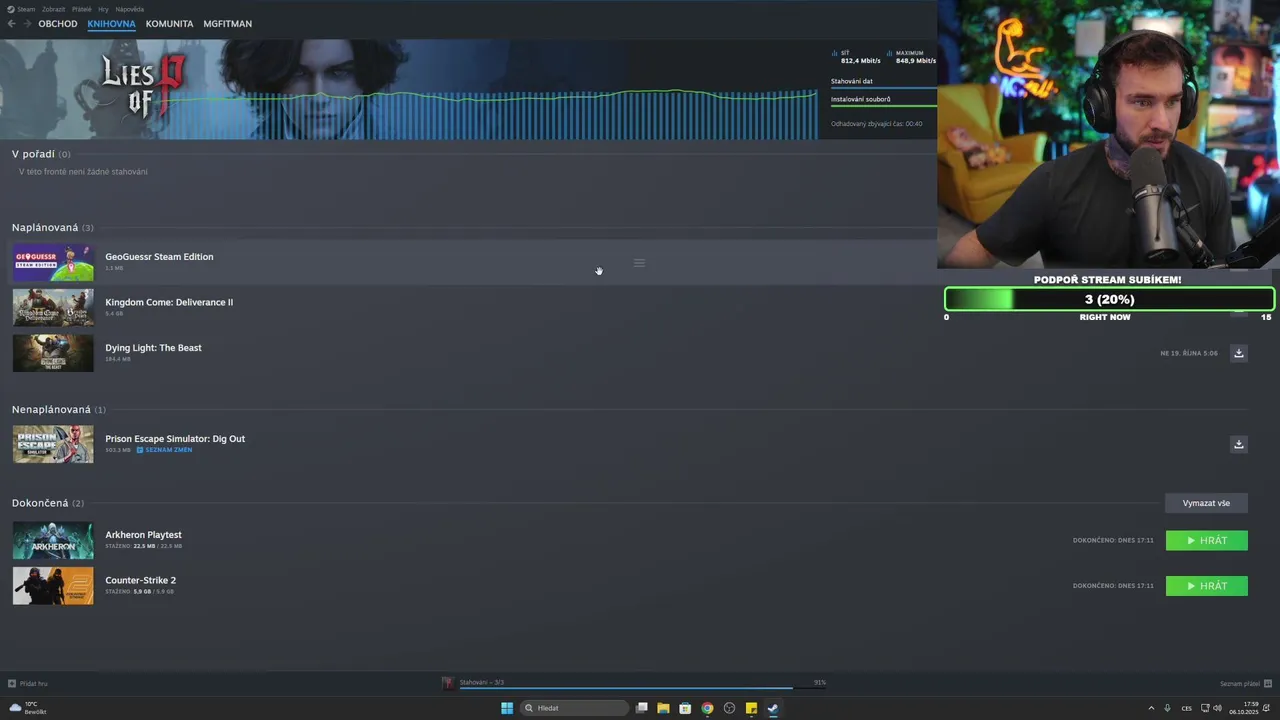The width and height of the screenshot is (1280, 720).
Task: Download Prison Escape Simulator: Dig Out
Action: click(x=1238, y=444)
